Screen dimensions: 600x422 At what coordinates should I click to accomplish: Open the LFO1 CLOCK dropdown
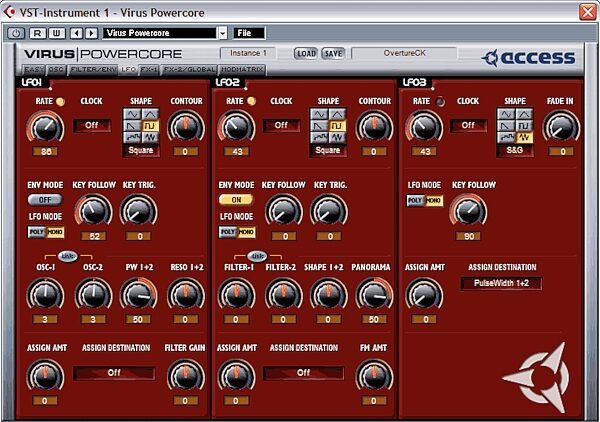click(92, 125)
